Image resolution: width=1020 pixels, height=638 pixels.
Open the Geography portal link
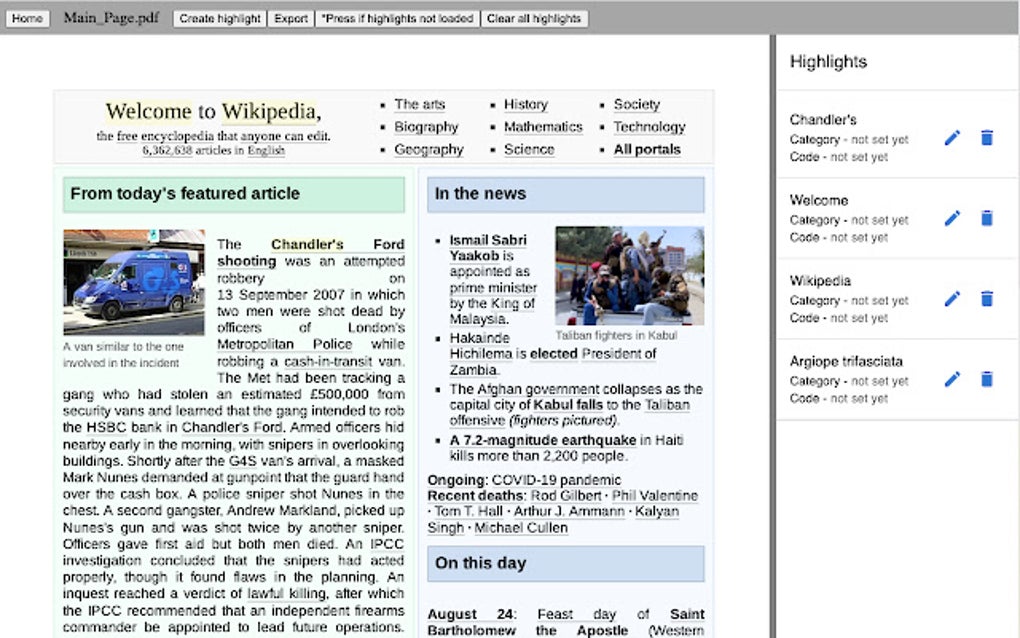click(x=429, y=150)
